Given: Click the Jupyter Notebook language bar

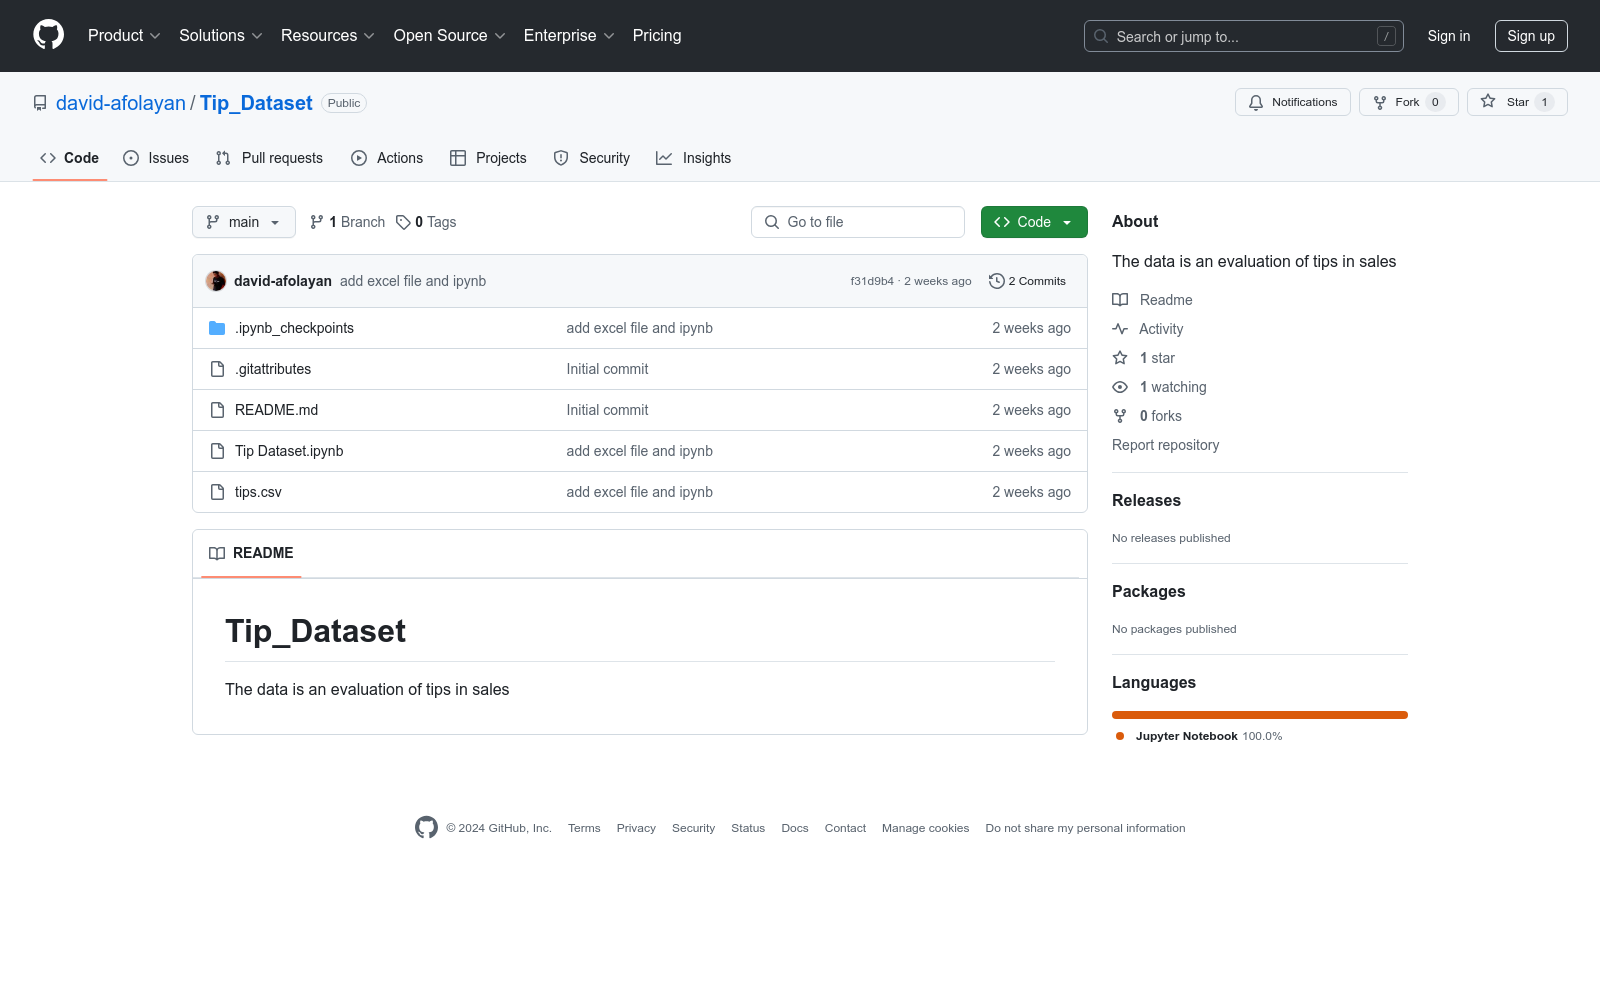Looking at the screenshot, I should 1260,715.
